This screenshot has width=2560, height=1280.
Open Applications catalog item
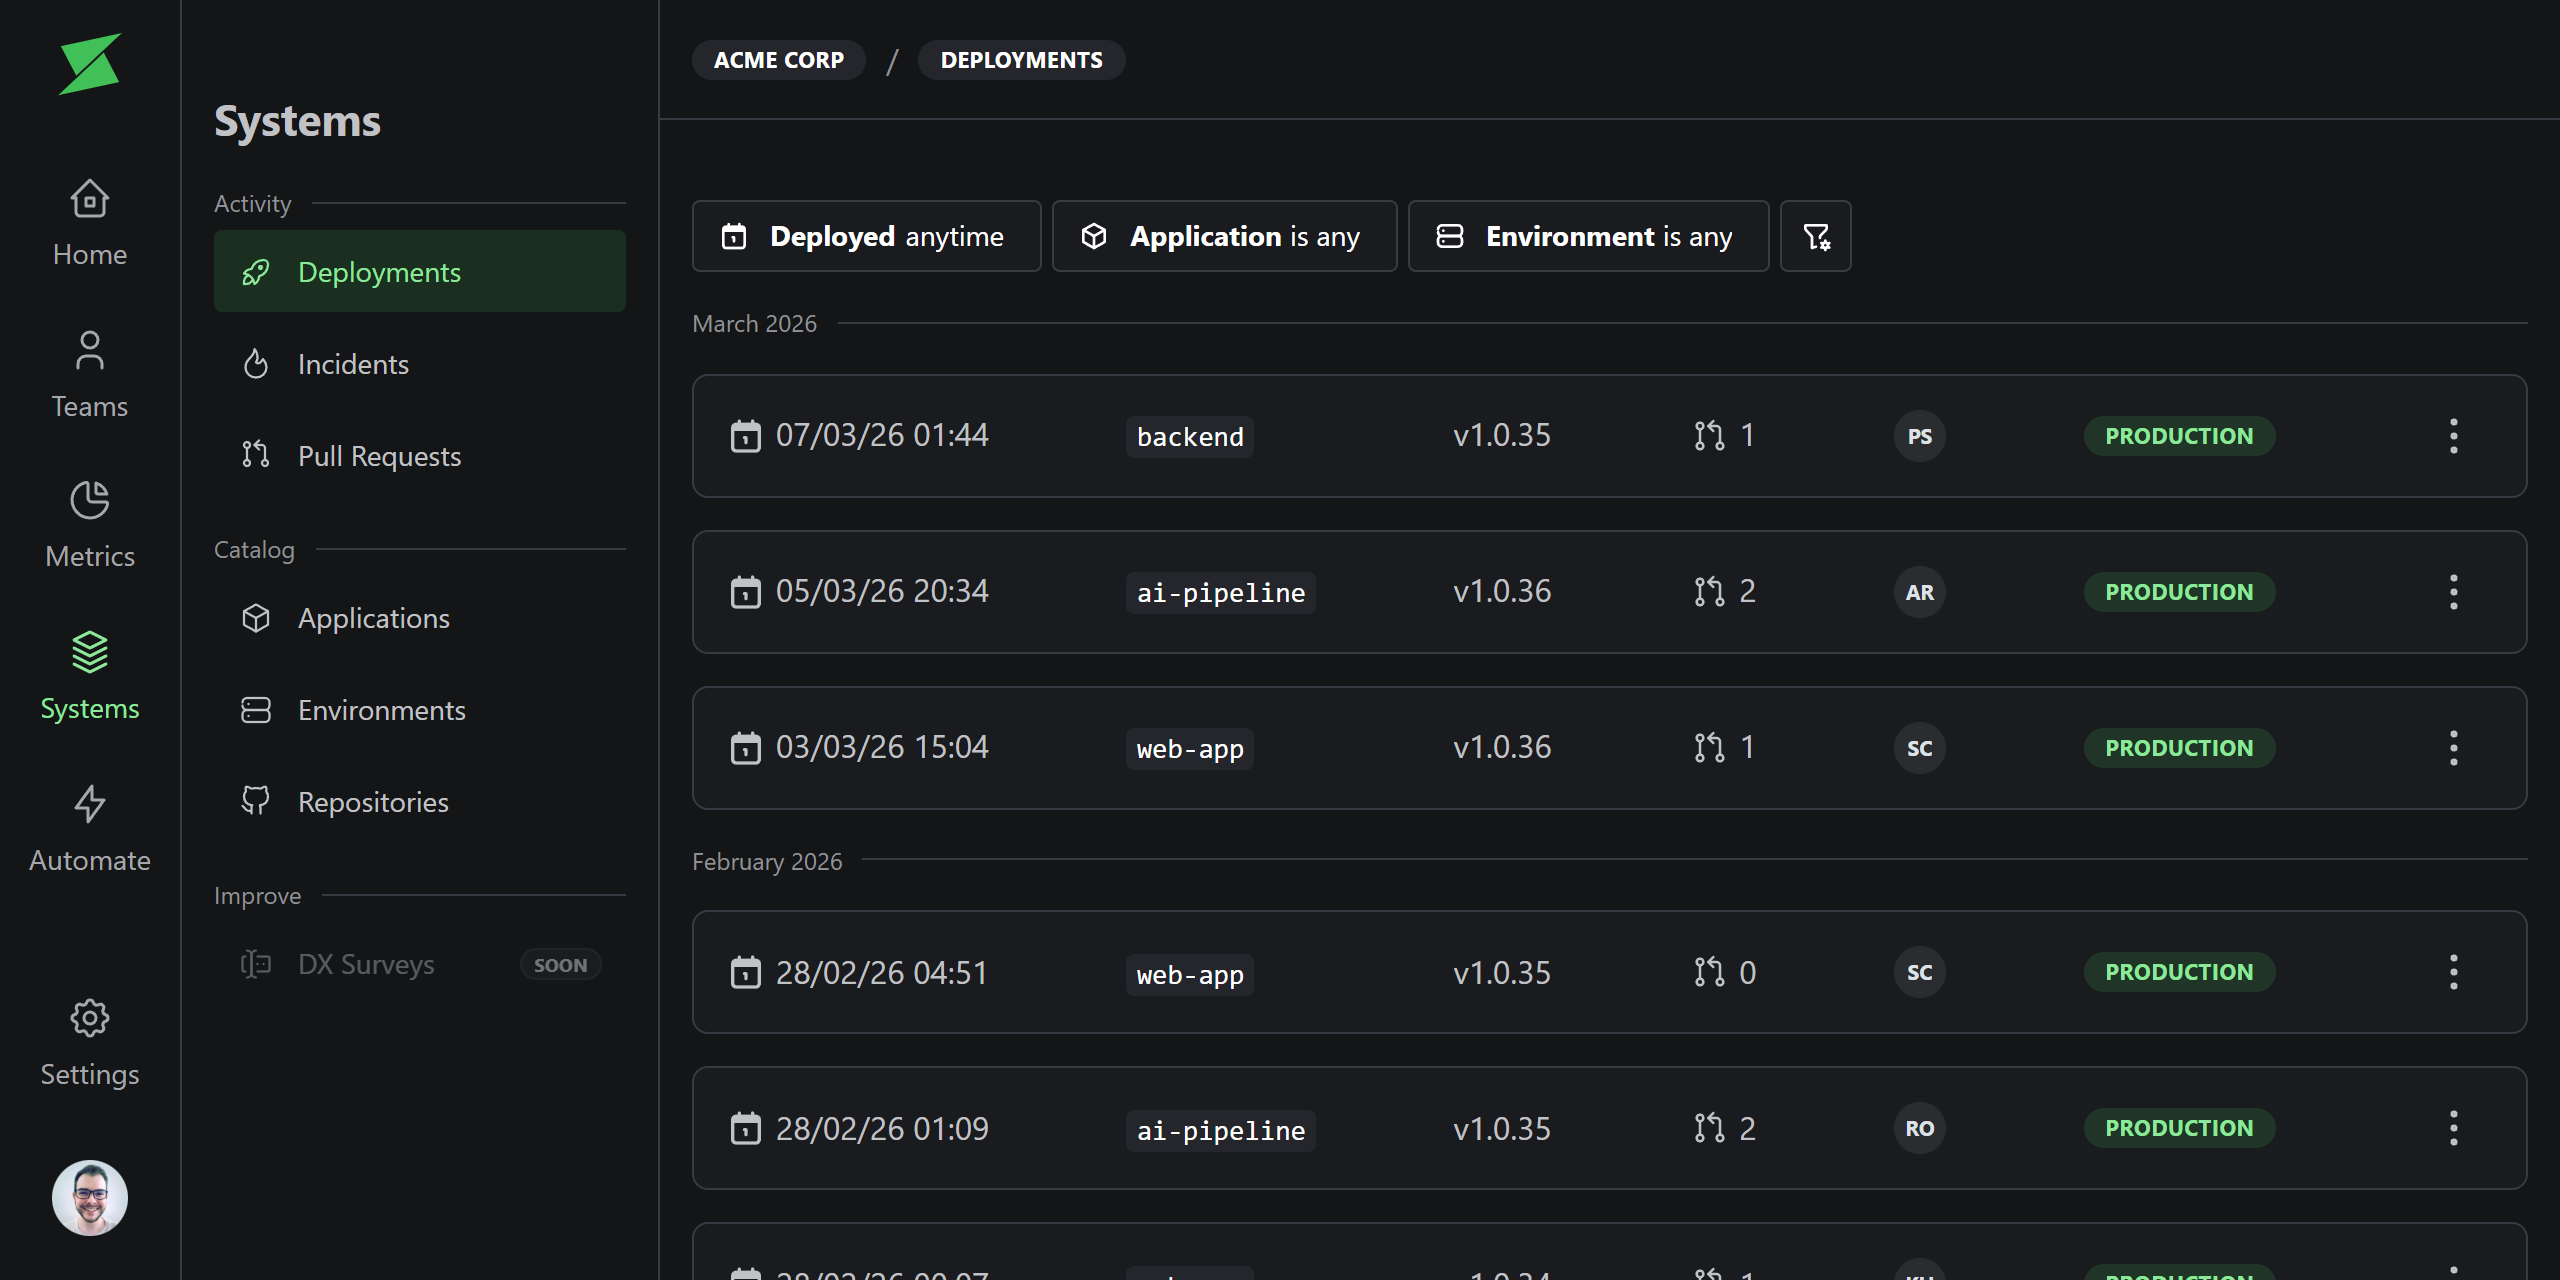click(x=373, y=618)
